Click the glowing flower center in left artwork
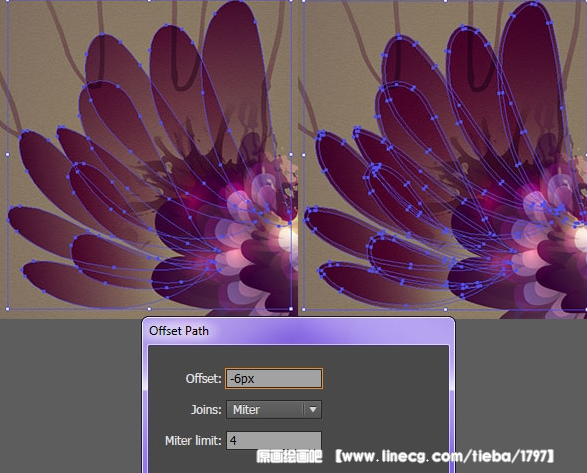This screenshot has height=473, width=587. click(x=285, y=237)
